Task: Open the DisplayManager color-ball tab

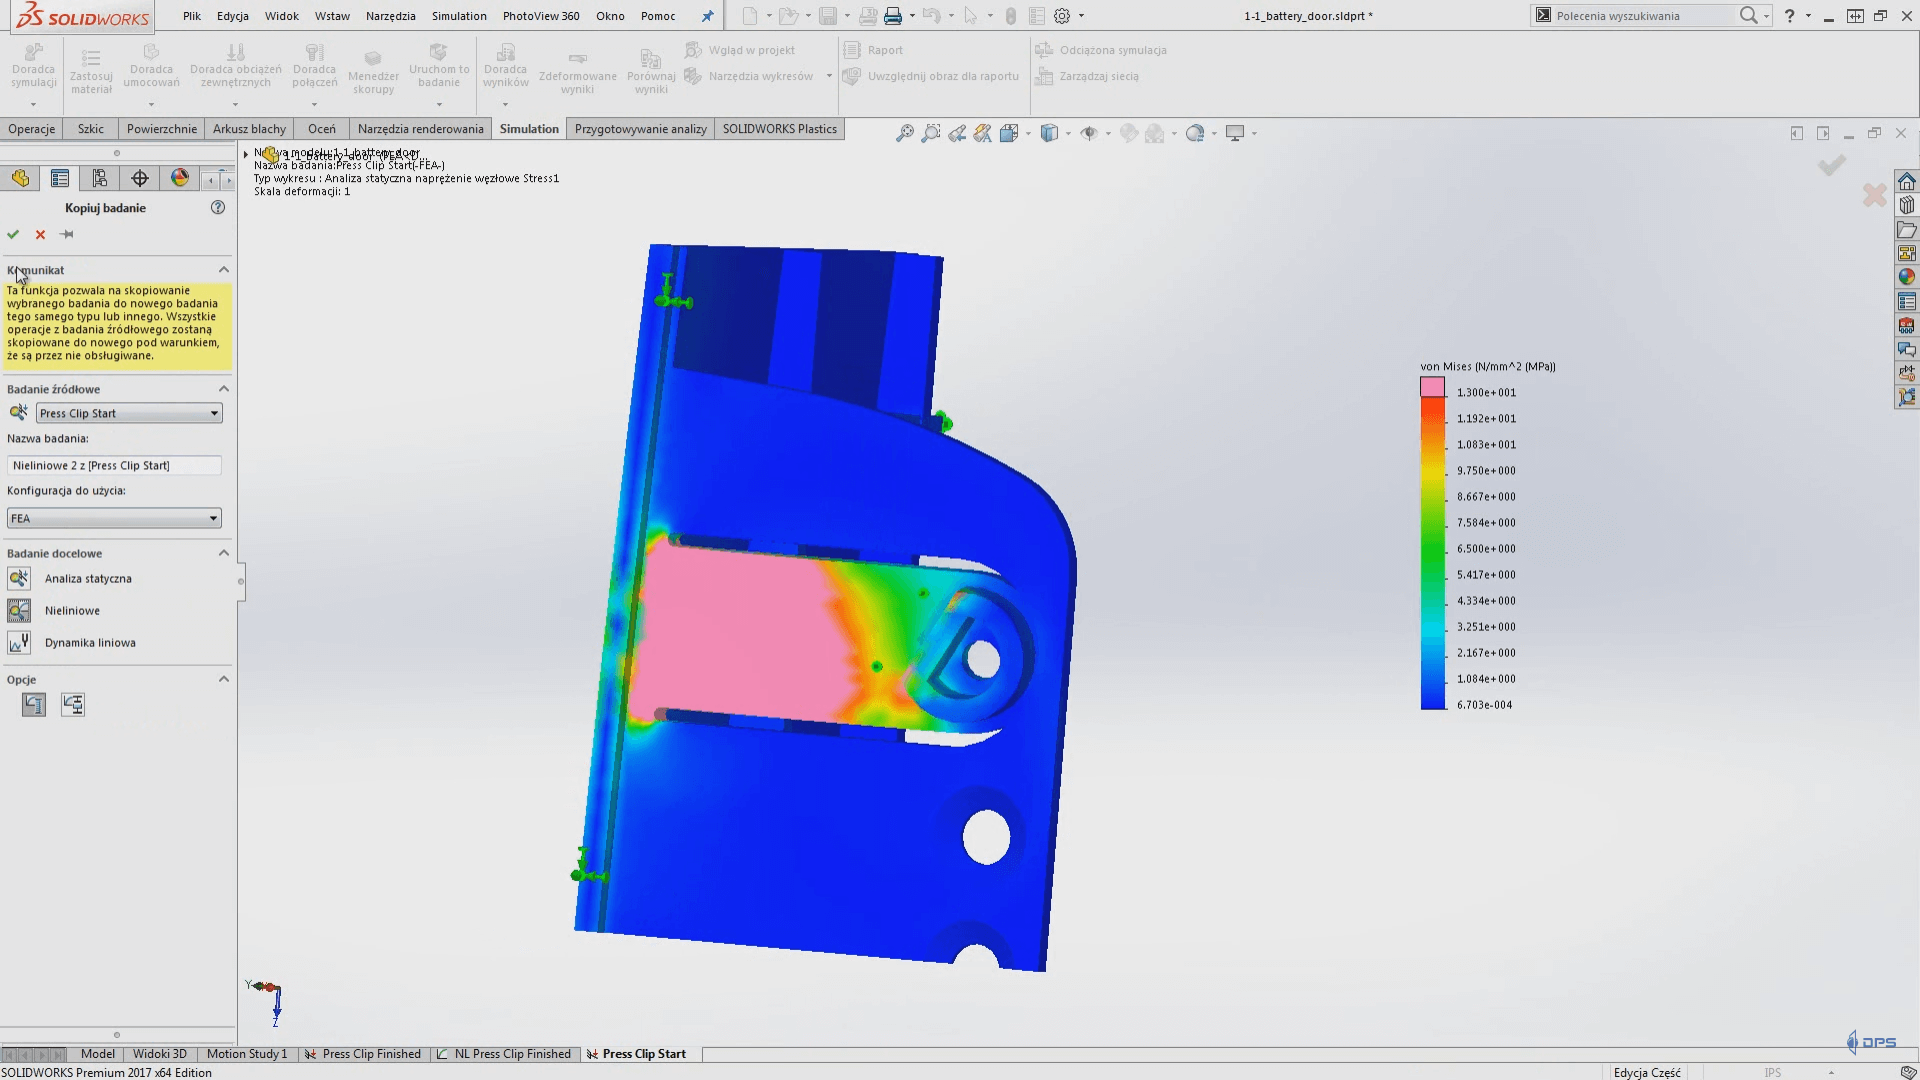Action: point(180,178)
